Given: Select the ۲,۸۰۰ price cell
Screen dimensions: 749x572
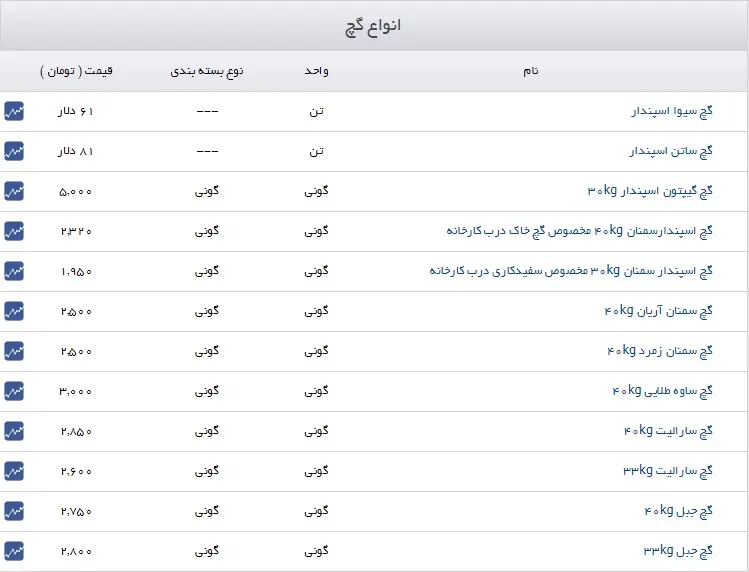Looking at the screenshot, I should [76, 551].
